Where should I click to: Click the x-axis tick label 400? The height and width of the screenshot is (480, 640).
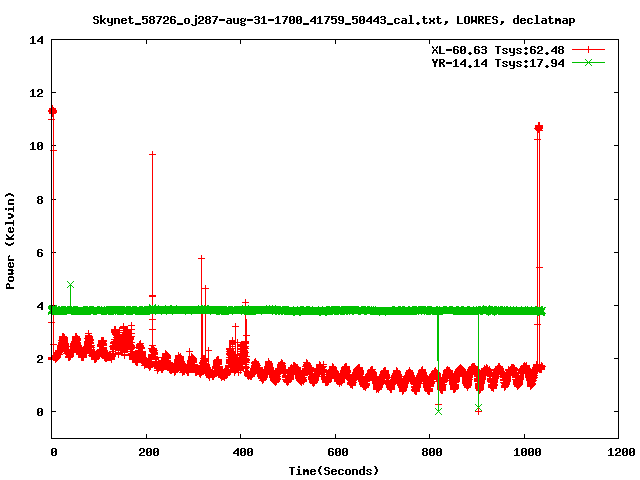(x=243, y=452)
